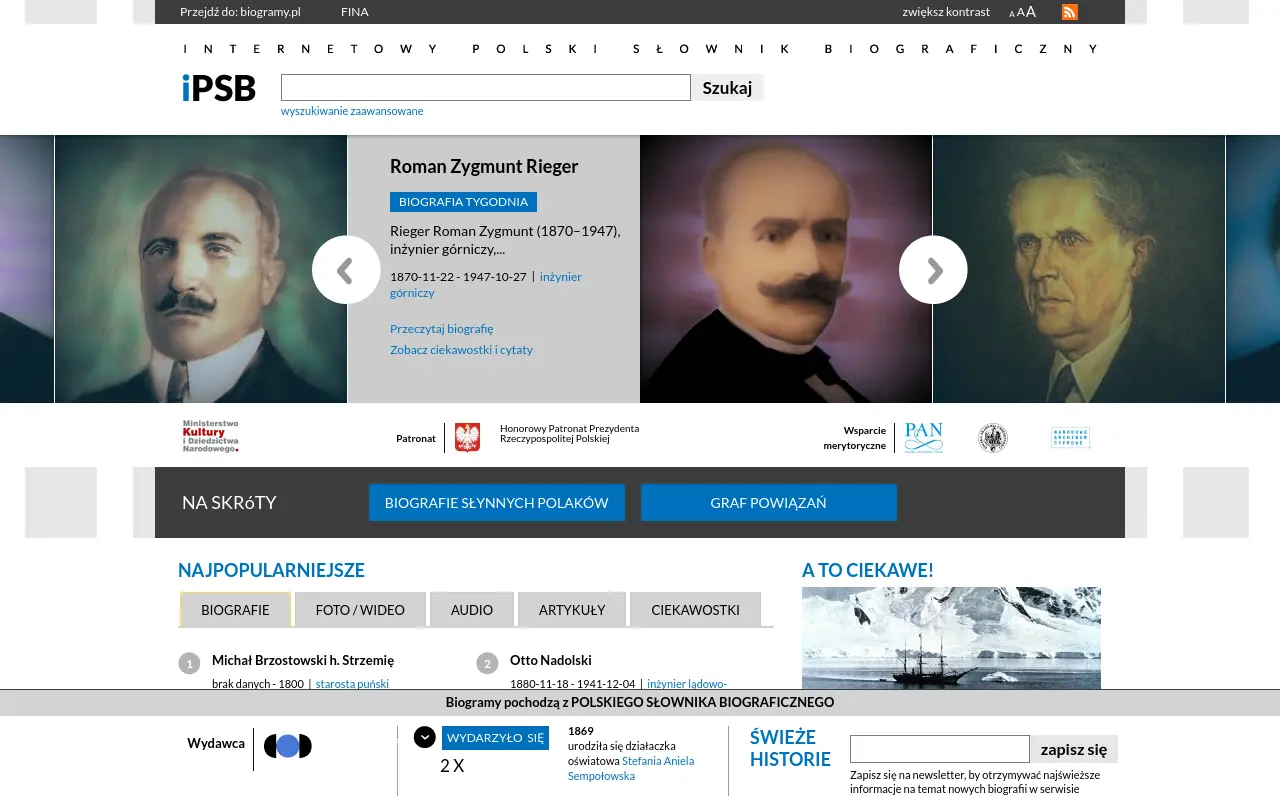
Task: Open Michał Brzostowski h. Strzemię biography
Action: coord(303,660)
